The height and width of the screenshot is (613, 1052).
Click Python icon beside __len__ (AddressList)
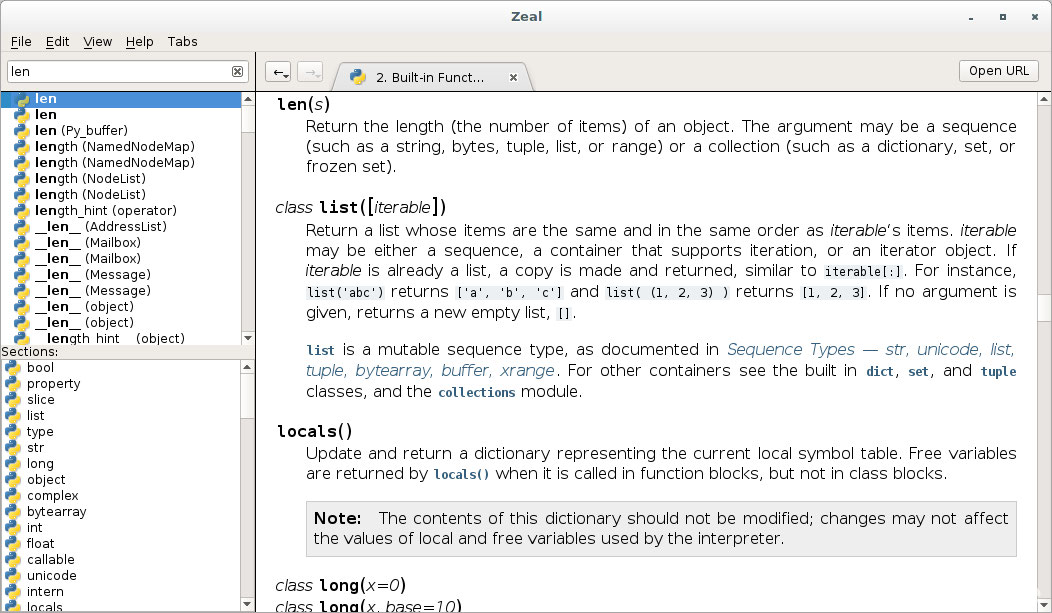click(21, 227)
